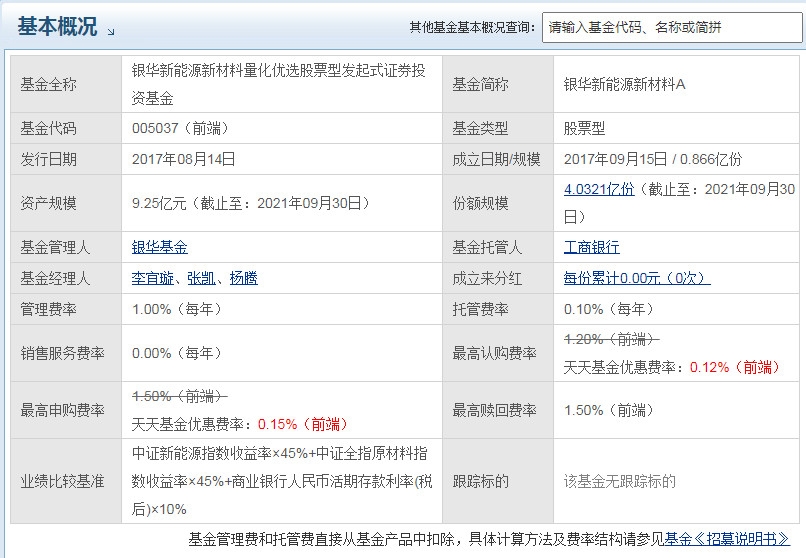Viewport: 806px width, 558px height.
Task: Click the 成立日期/规模 label cell
Action: (x=498, y=159)
